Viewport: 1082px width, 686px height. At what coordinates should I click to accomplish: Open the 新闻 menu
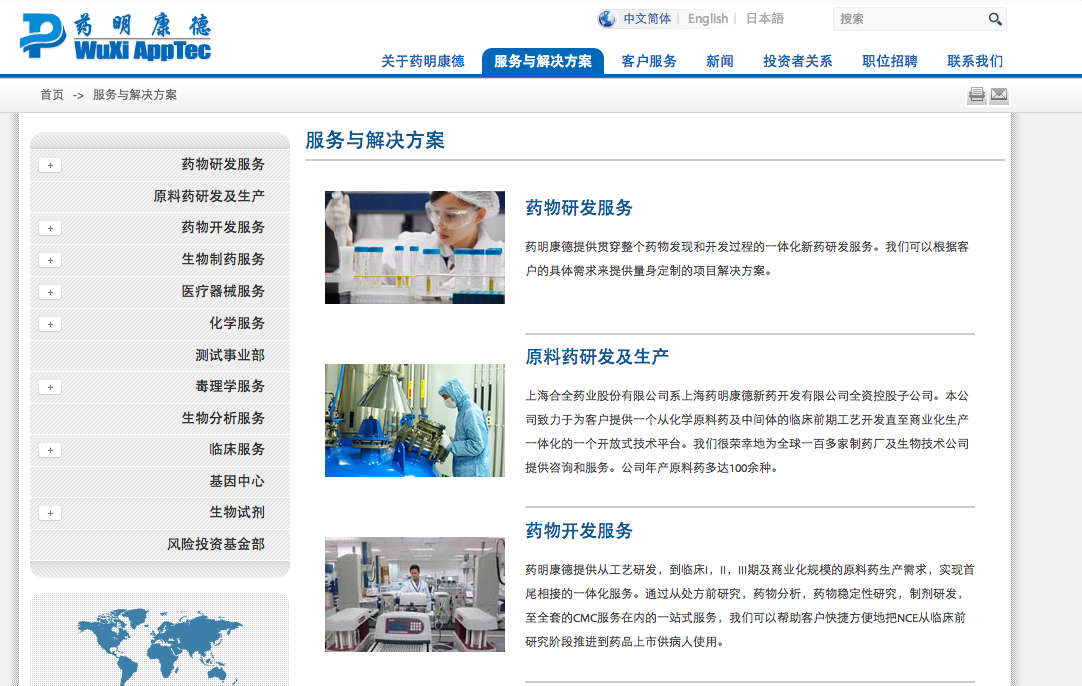(720, 61)
